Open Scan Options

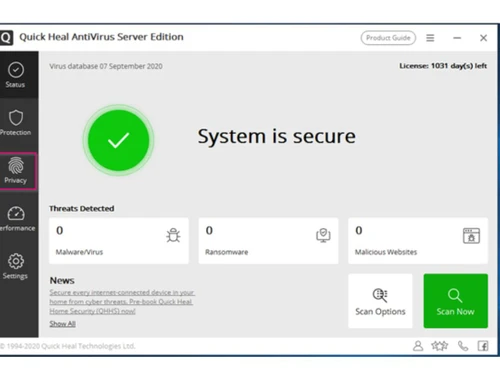pyautogui.click(x=380, y=301)
